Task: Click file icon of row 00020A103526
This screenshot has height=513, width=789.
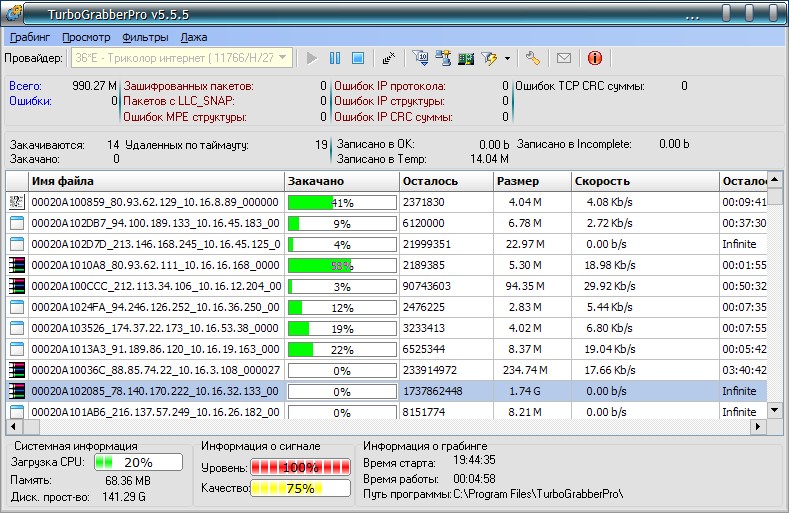Action: tap(17, 328)
